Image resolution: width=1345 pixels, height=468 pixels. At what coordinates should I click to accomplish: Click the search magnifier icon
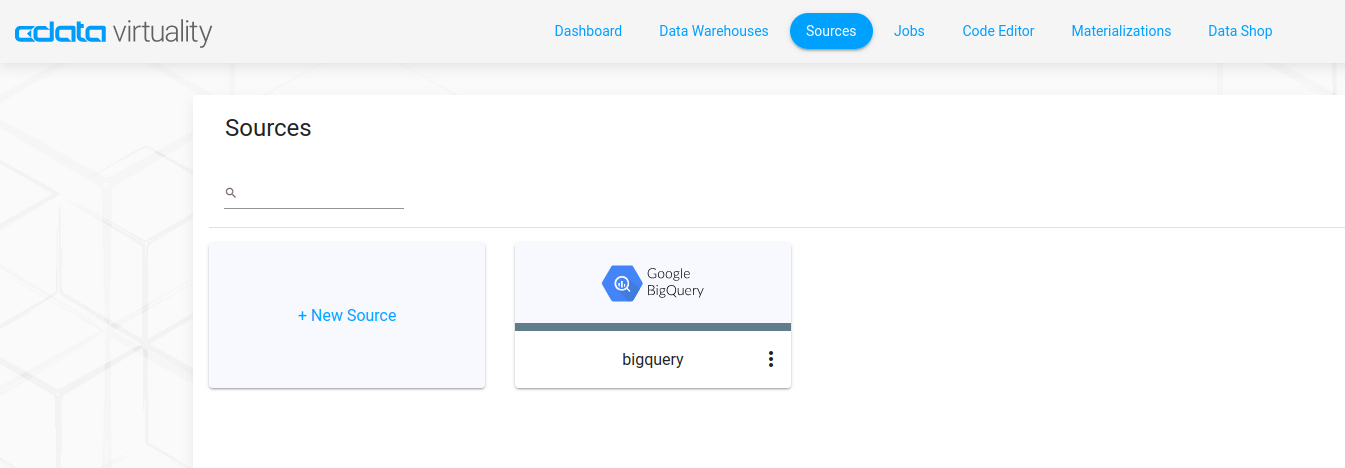click(231, 193)
